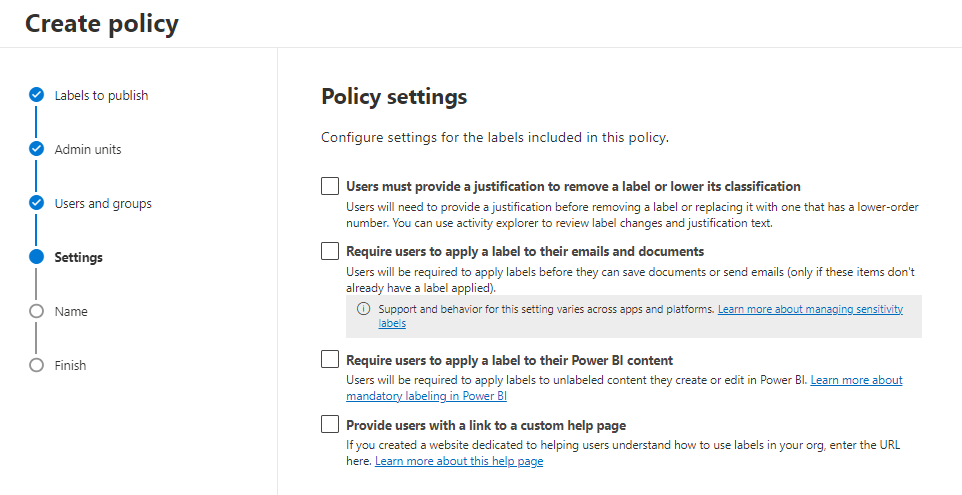Navigate to Admin units step
The width and height of the screenshot is (962, 495).
coord(88,149)
